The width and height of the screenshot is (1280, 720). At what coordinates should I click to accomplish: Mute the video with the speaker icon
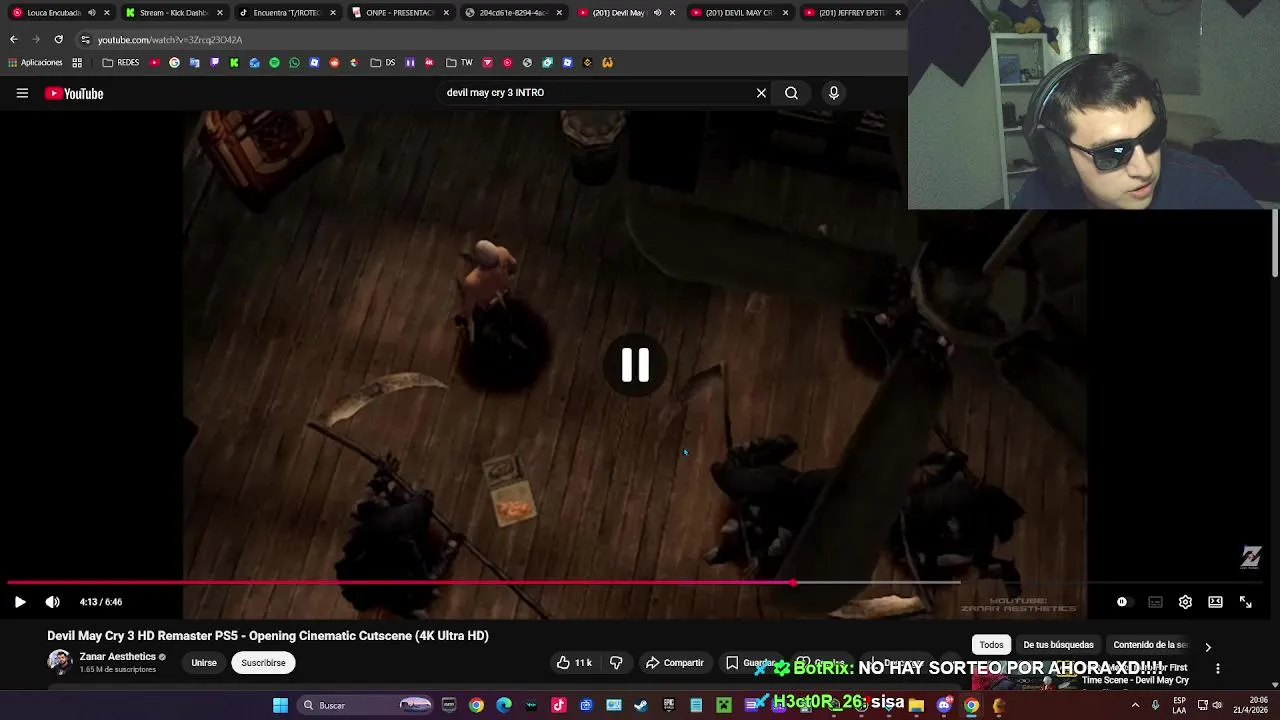click(53, 602)
